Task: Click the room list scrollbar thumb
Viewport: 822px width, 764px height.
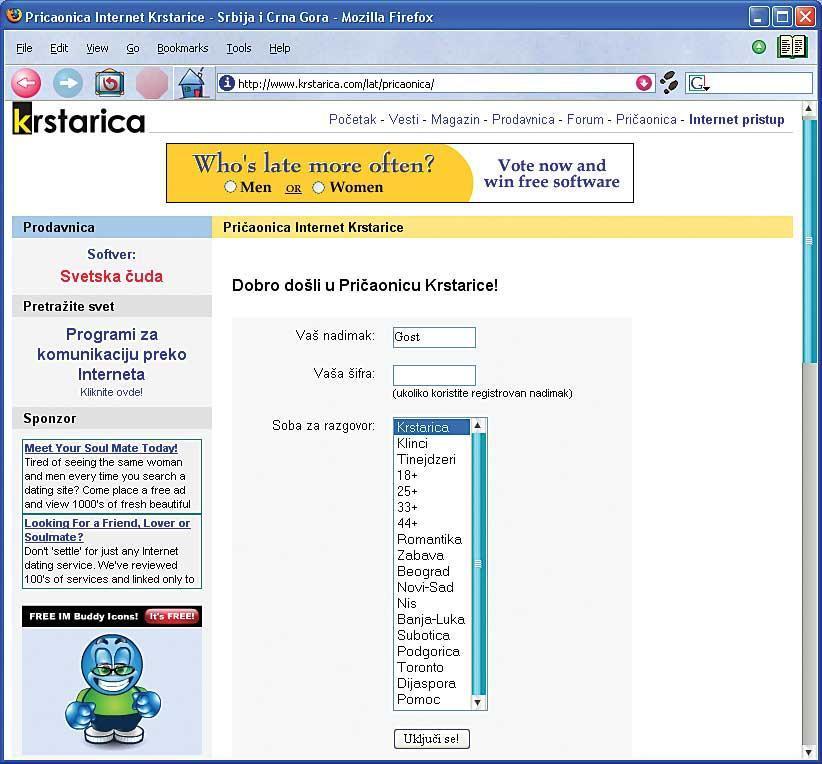Action: point(478,564)
